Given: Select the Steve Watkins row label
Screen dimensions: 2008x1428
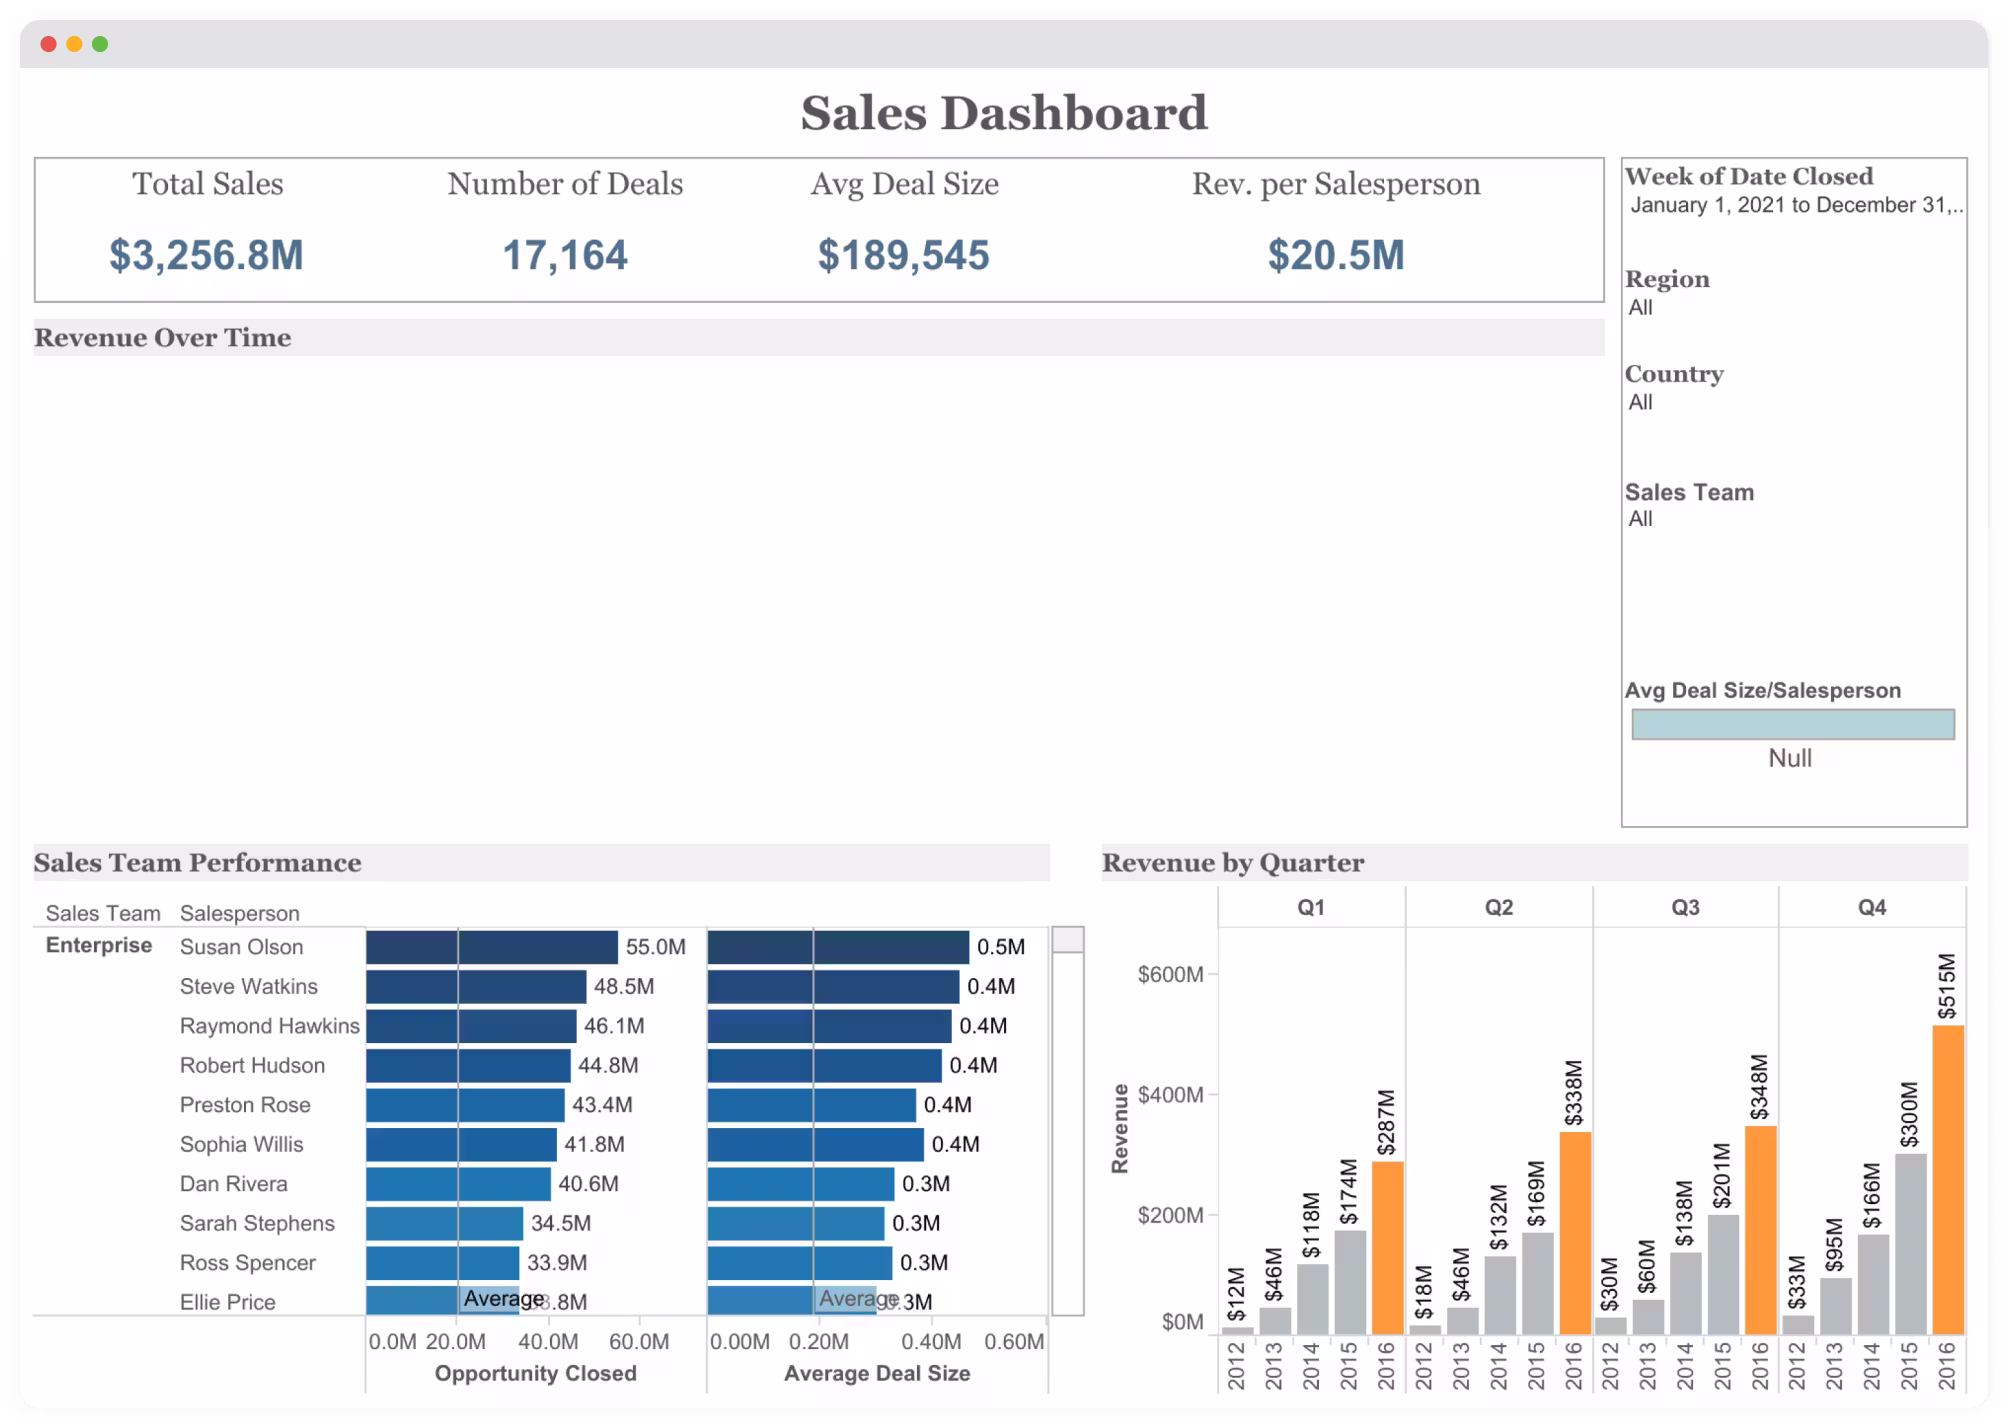Looking at the screenshot, I should (249, 987).
